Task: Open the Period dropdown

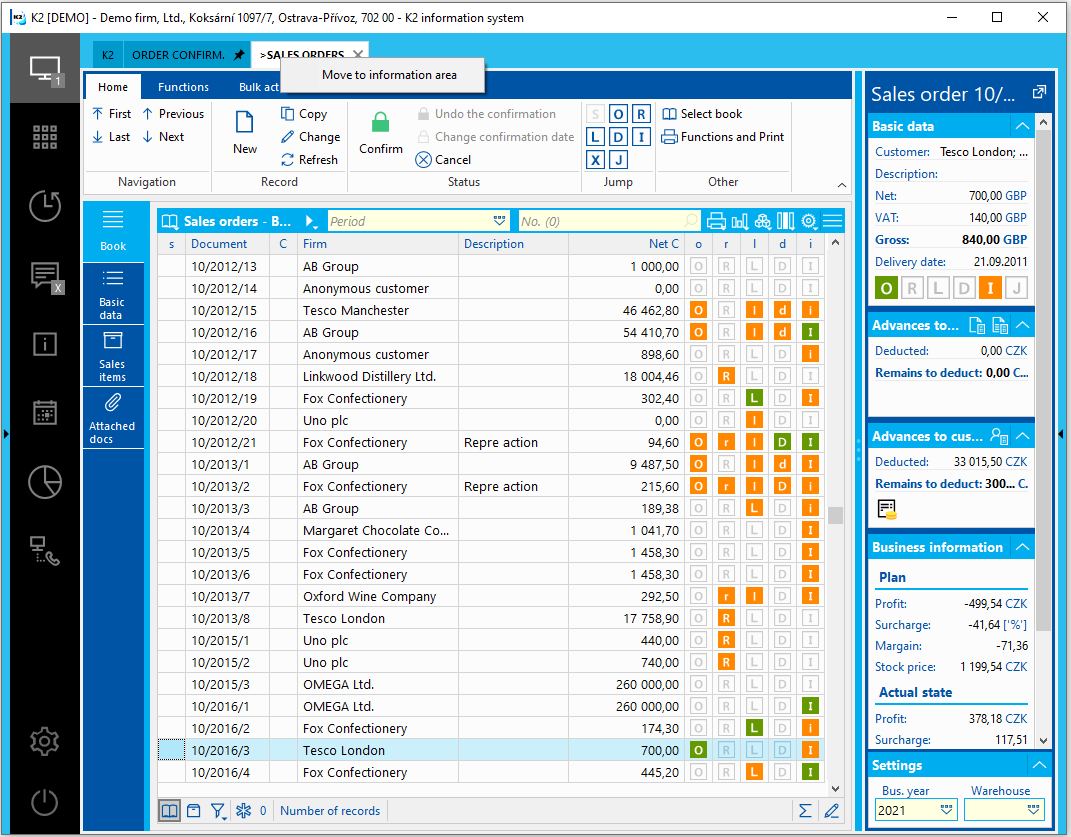Action: click(499, 221)
